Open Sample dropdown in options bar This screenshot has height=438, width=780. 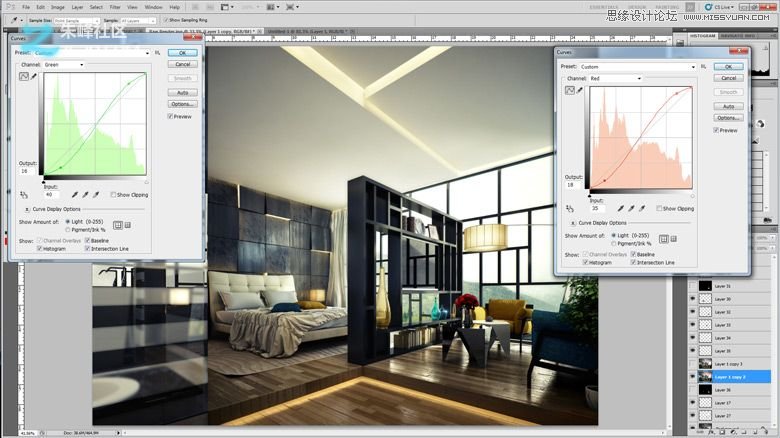coord(138,21)
